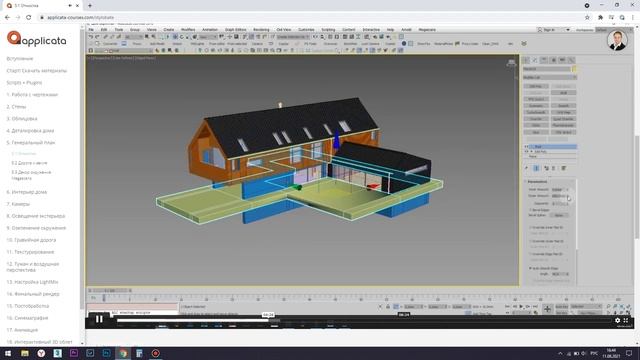640x360 pixels.
Task: Open the Graph Editors menu
Action: pos(236,30)
